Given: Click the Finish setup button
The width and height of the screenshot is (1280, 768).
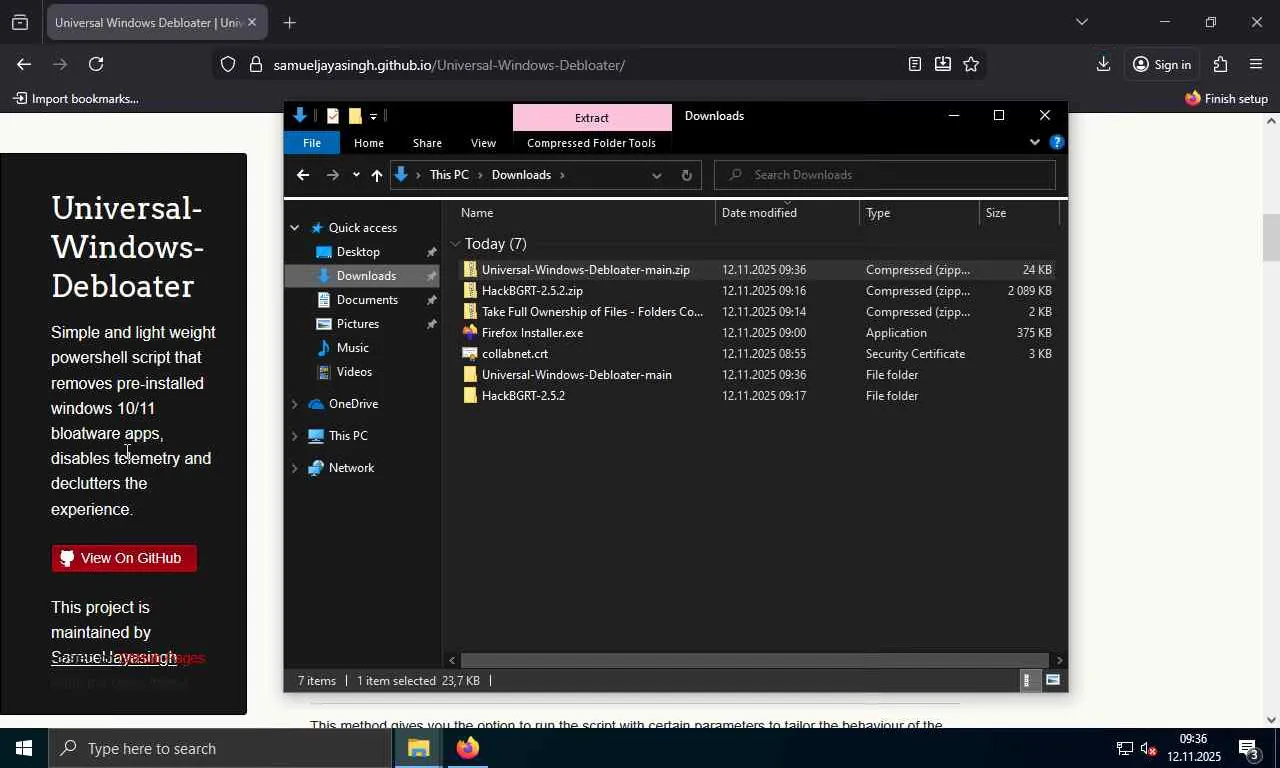Looking at the screenshot, I should click(1226, 99).
